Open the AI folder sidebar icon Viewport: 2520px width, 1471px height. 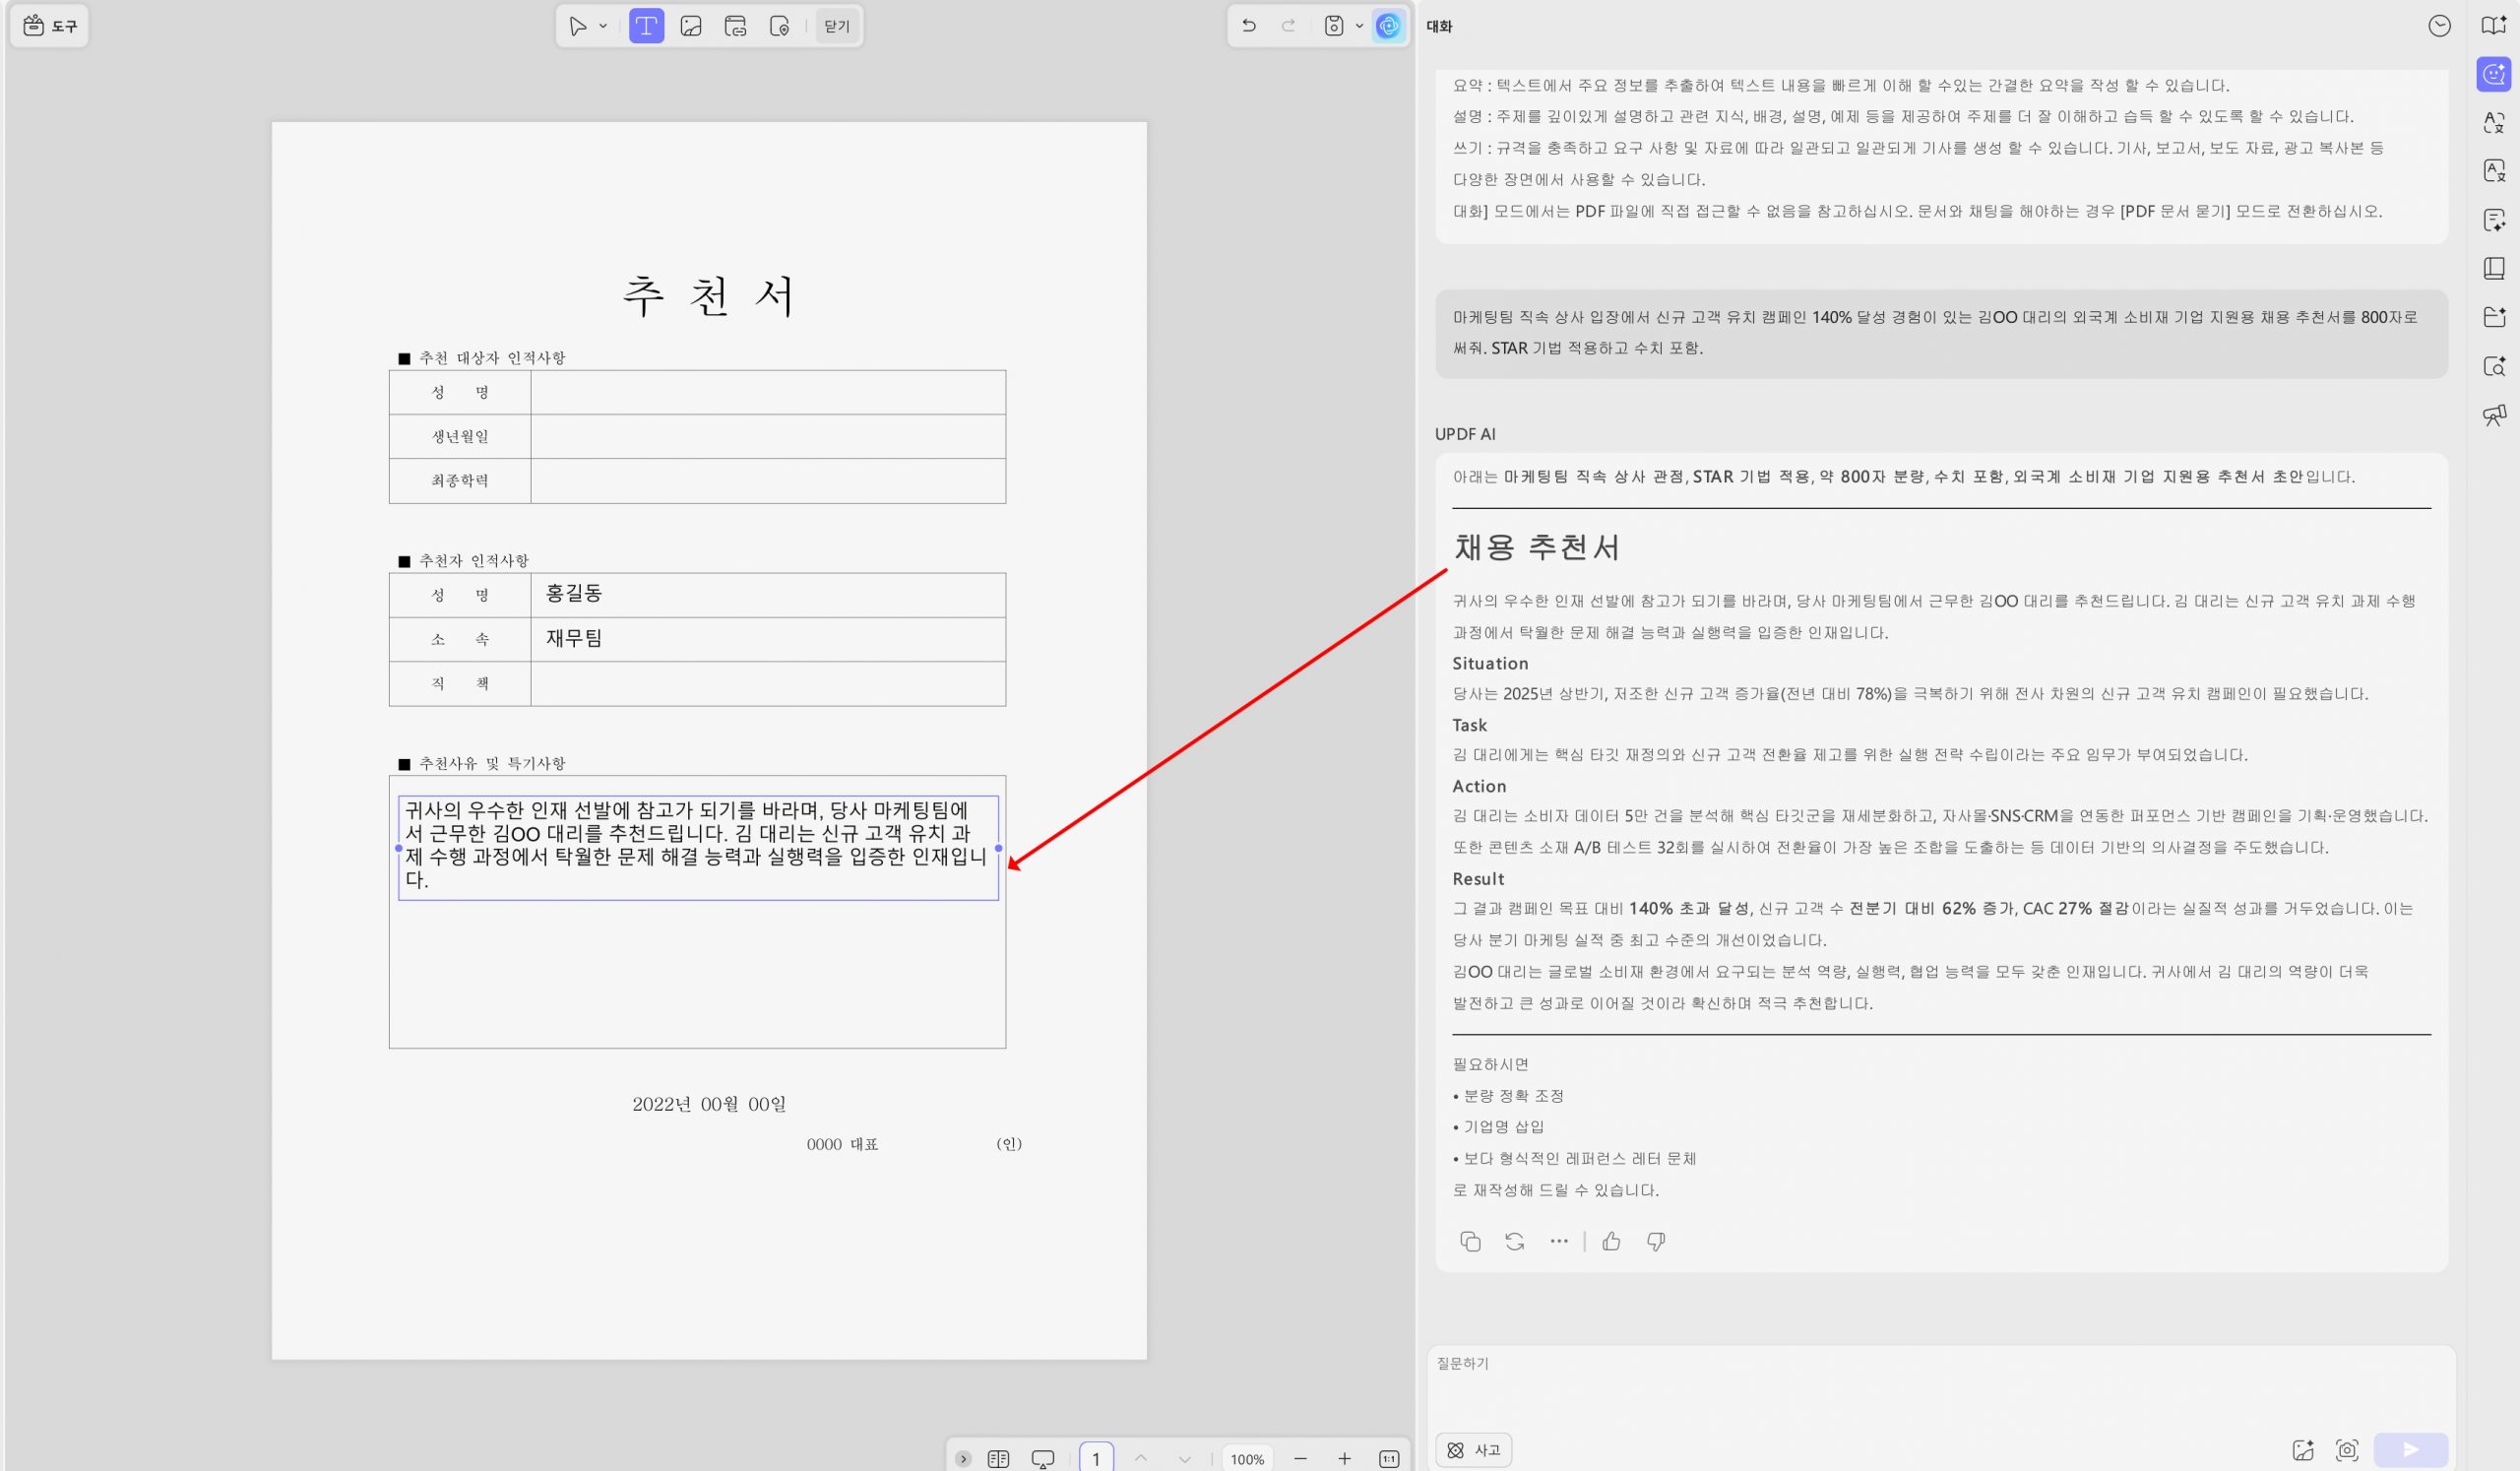click(x=2494, y=317)
